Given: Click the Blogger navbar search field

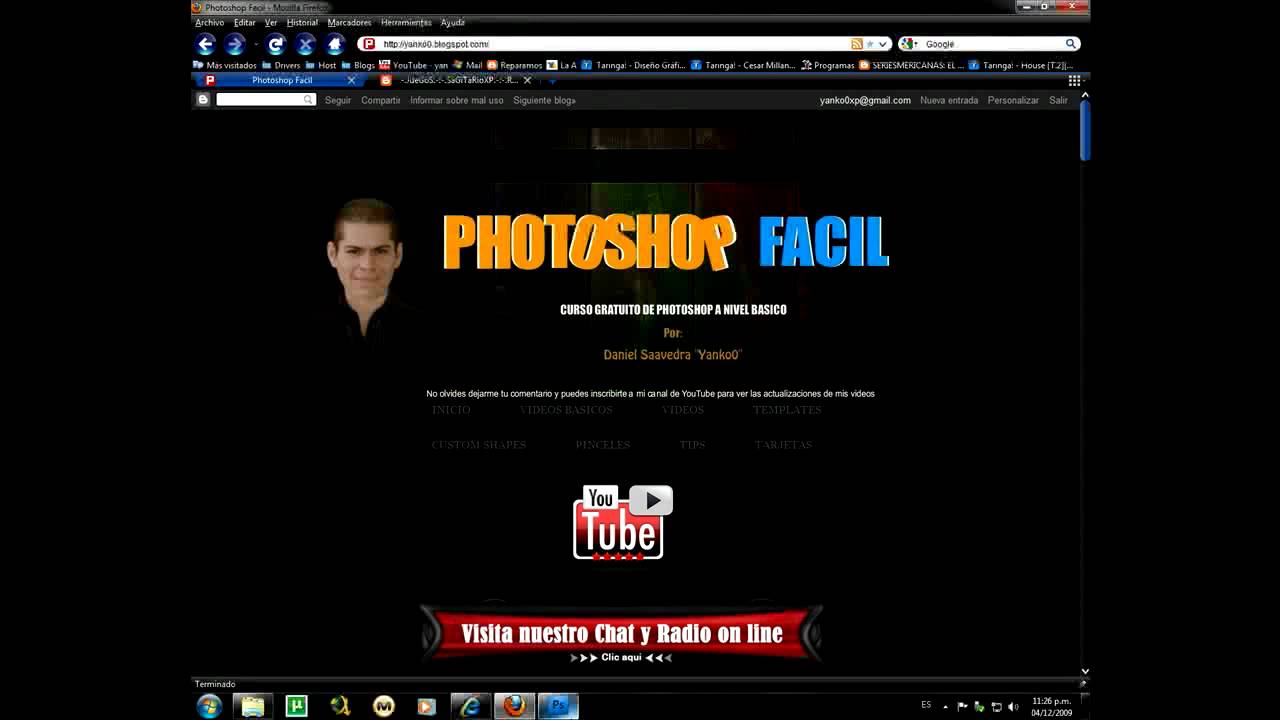Looking at the screenshot, I should coord(266,100).
